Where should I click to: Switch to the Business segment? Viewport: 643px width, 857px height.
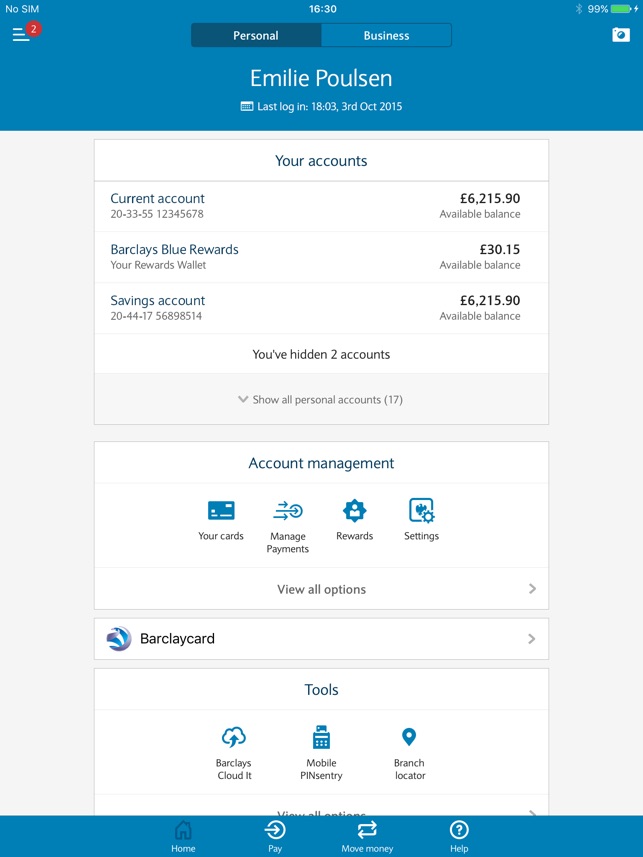386,35
